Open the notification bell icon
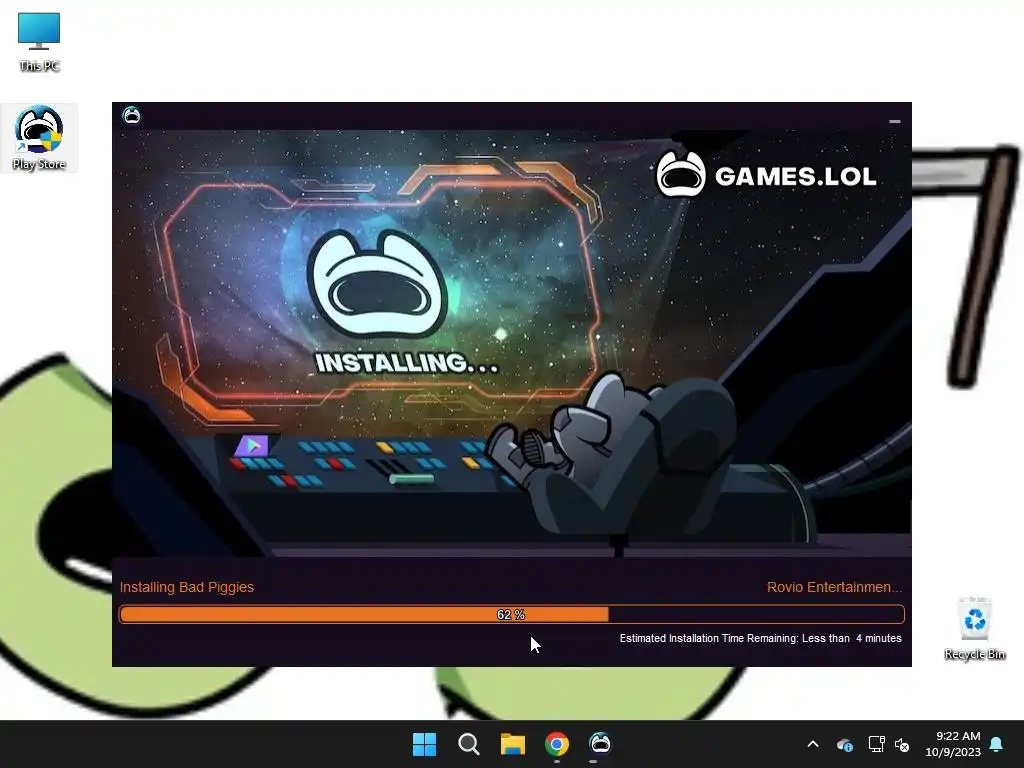Viewport: 1024px width, 768px height. (997, 744)
